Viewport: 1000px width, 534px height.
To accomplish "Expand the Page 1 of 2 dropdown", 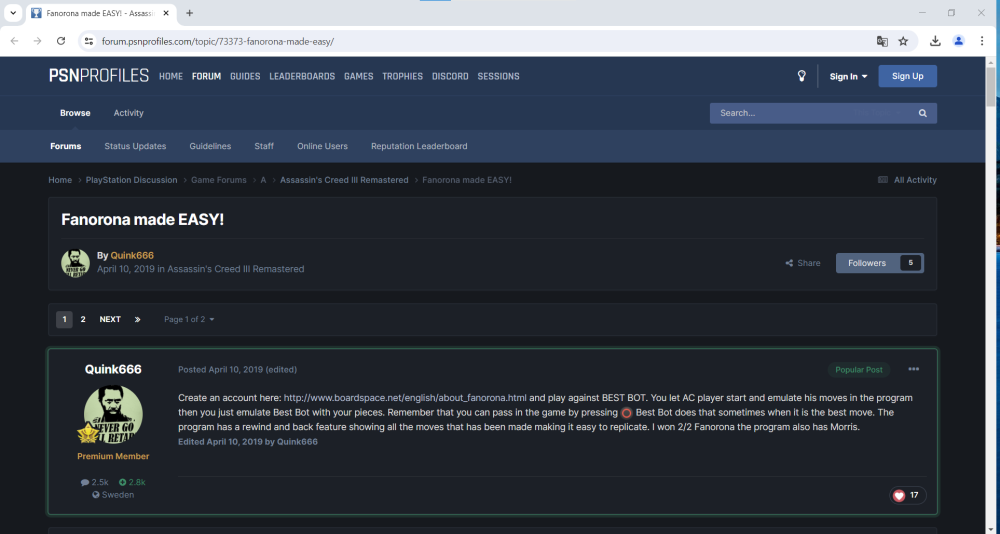I will (189, 319).
